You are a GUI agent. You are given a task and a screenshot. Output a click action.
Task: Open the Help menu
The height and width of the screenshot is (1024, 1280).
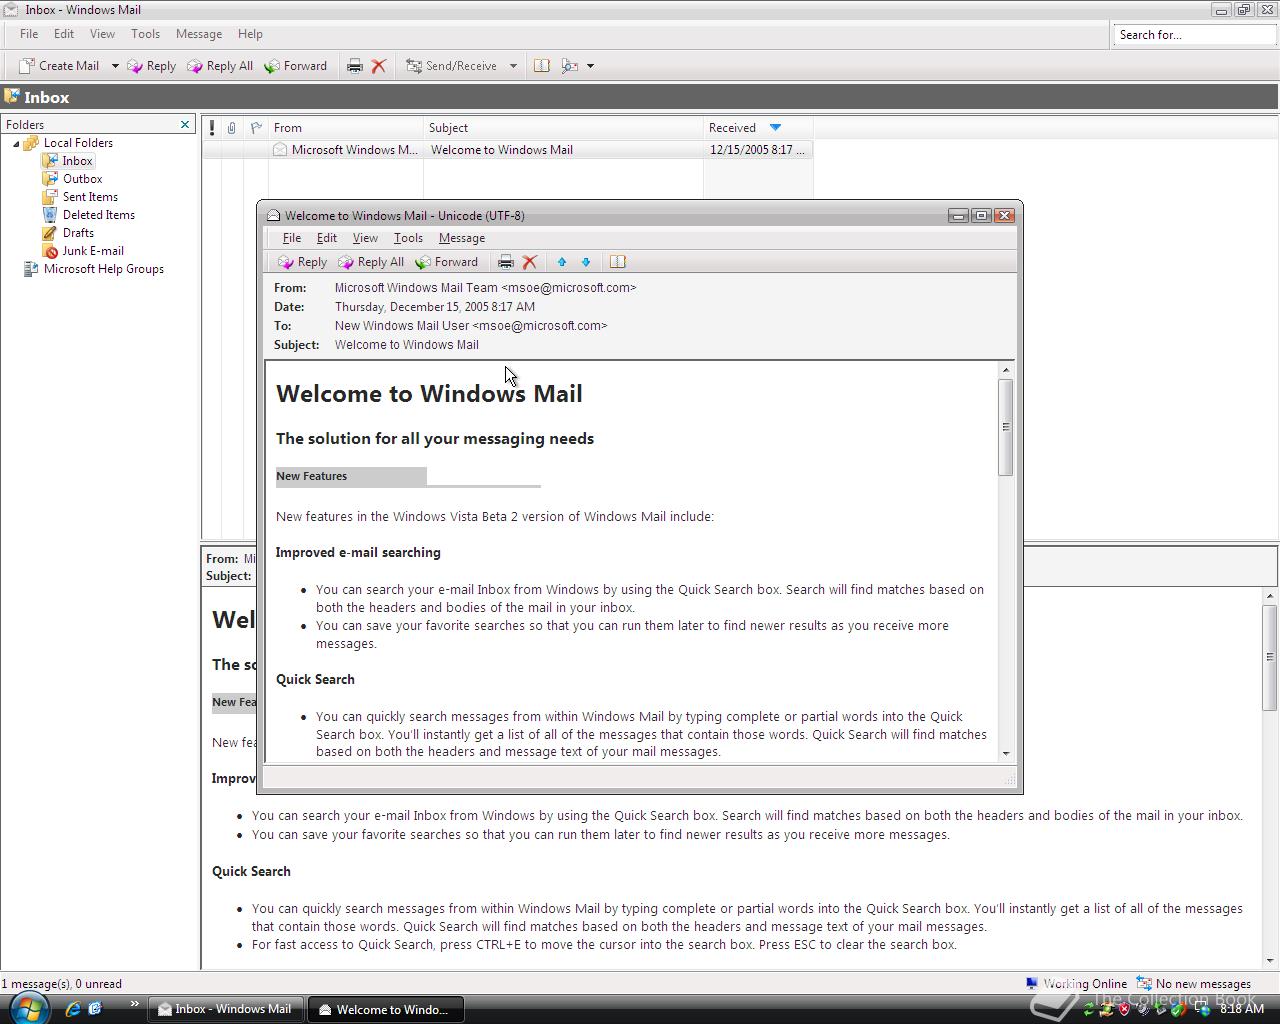tap(250, 34)
